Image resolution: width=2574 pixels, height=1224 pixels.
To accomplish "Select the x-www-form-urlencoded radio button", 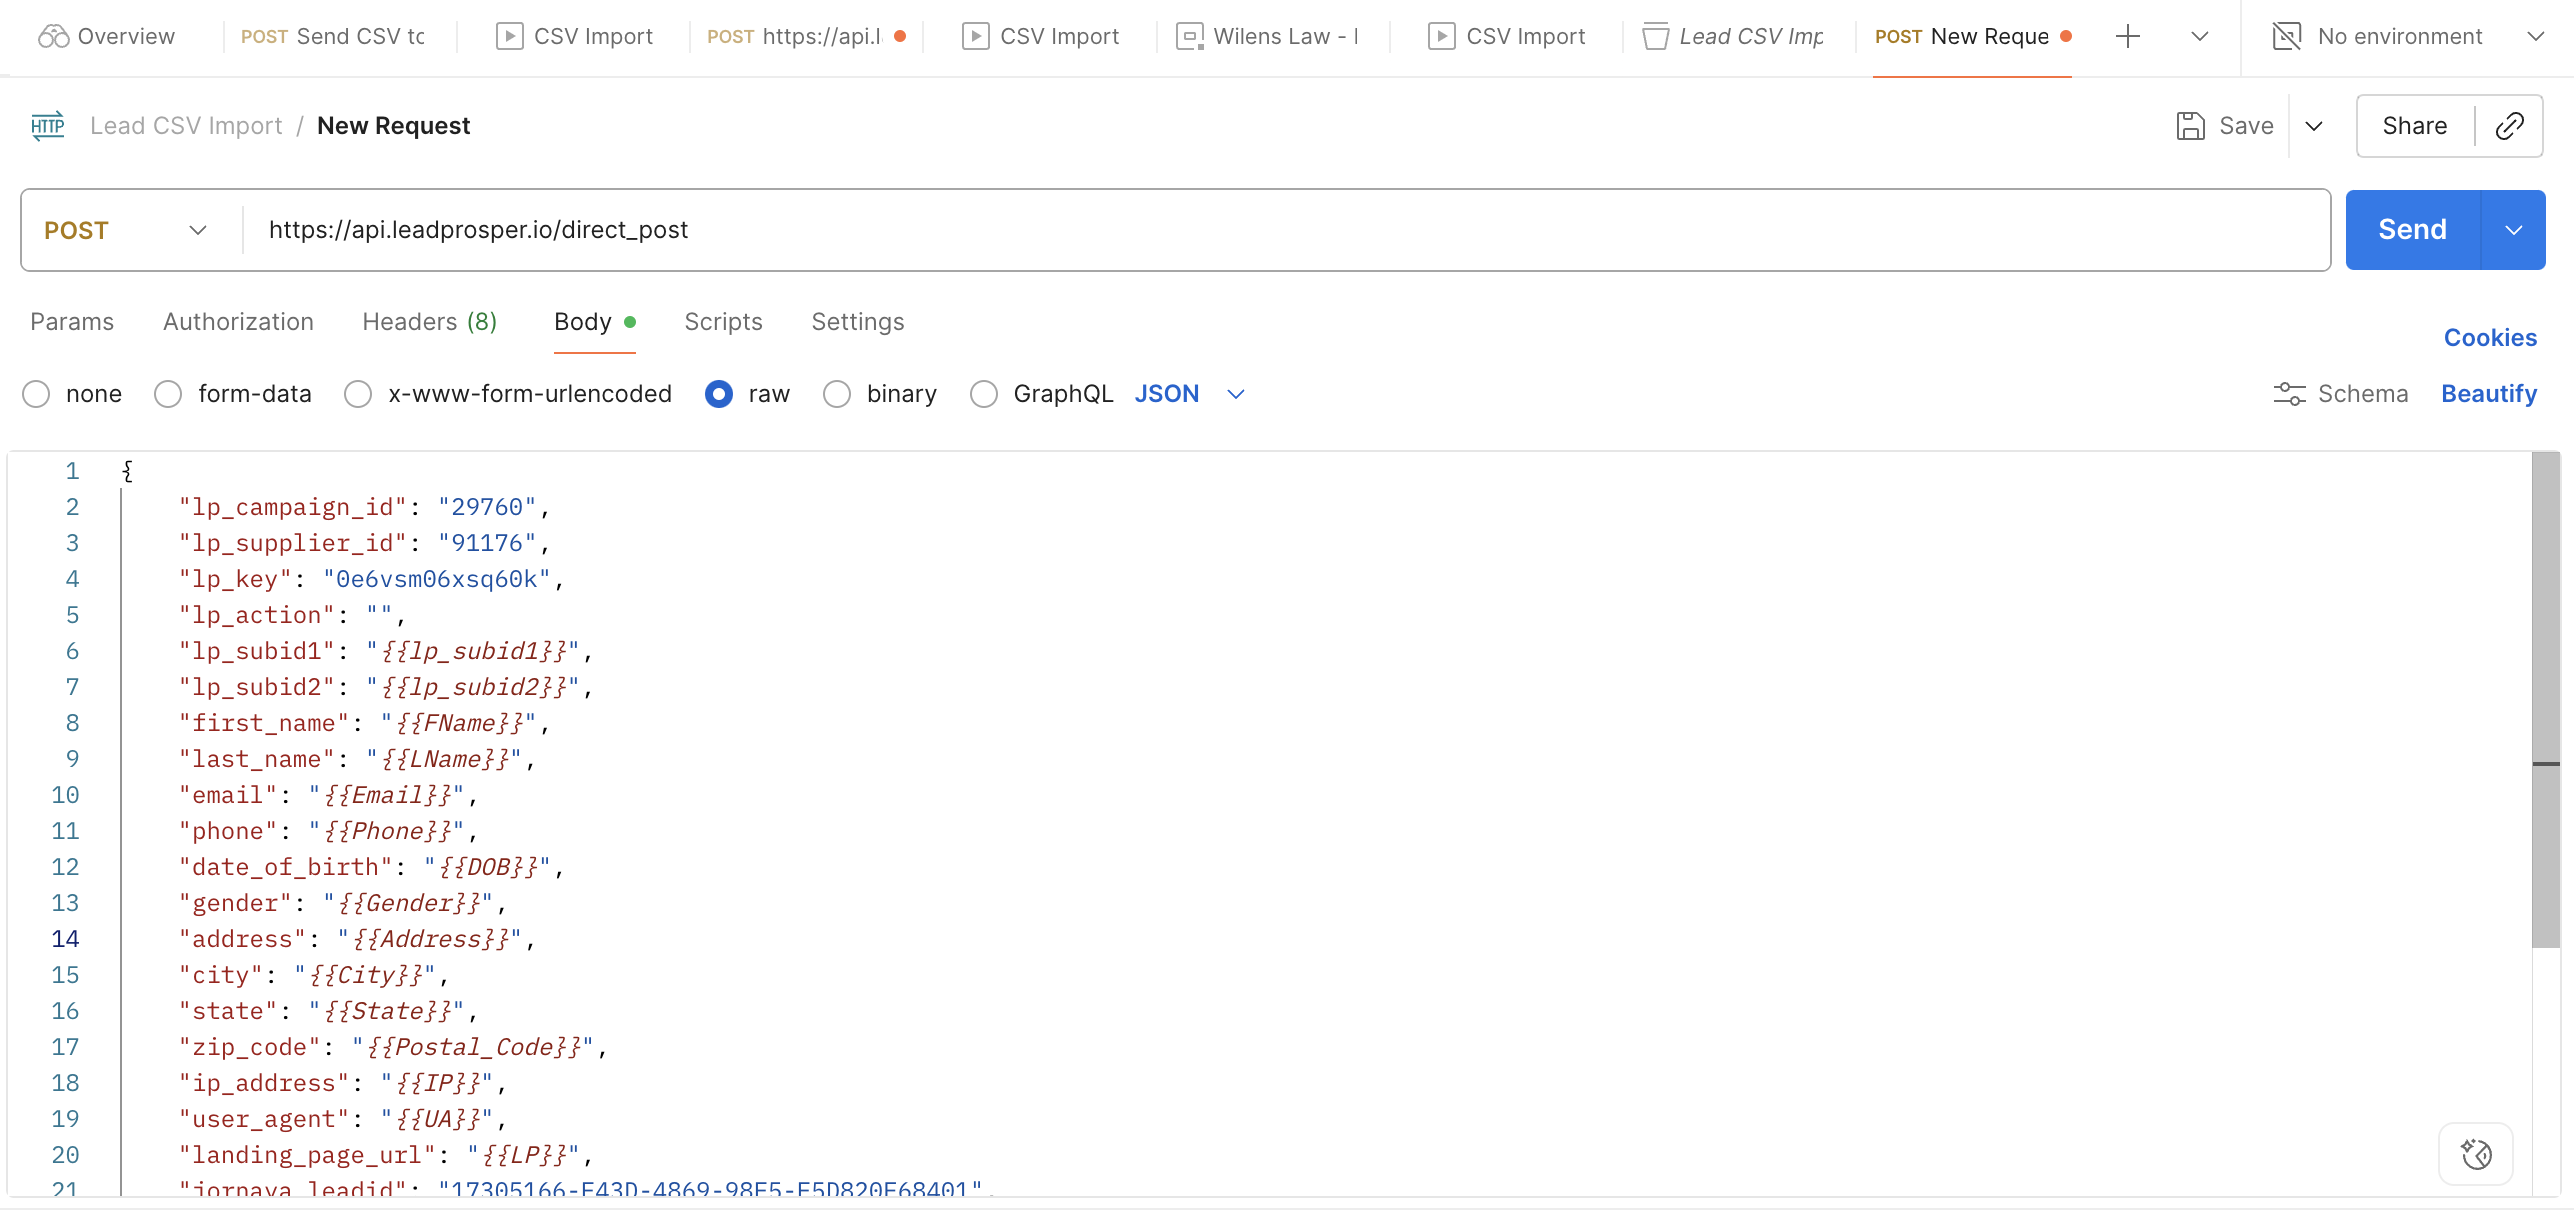I will point(358,394).
